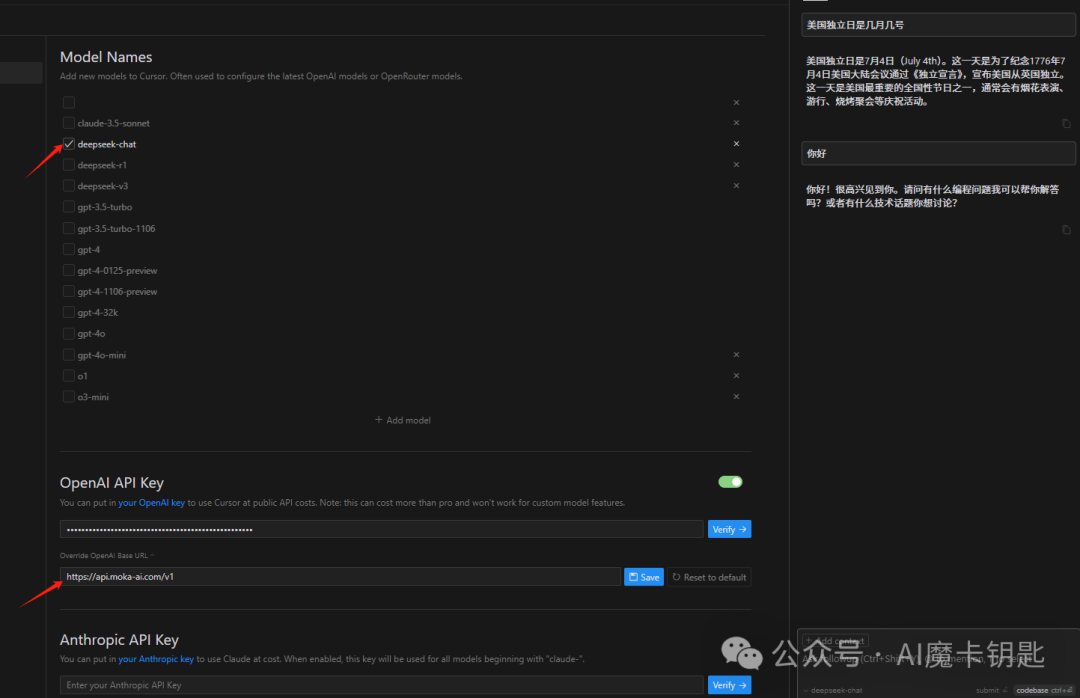Reset the base URL to default
Image resolution: width=1080 pixels, height=698 pixels.
(708, 576)
